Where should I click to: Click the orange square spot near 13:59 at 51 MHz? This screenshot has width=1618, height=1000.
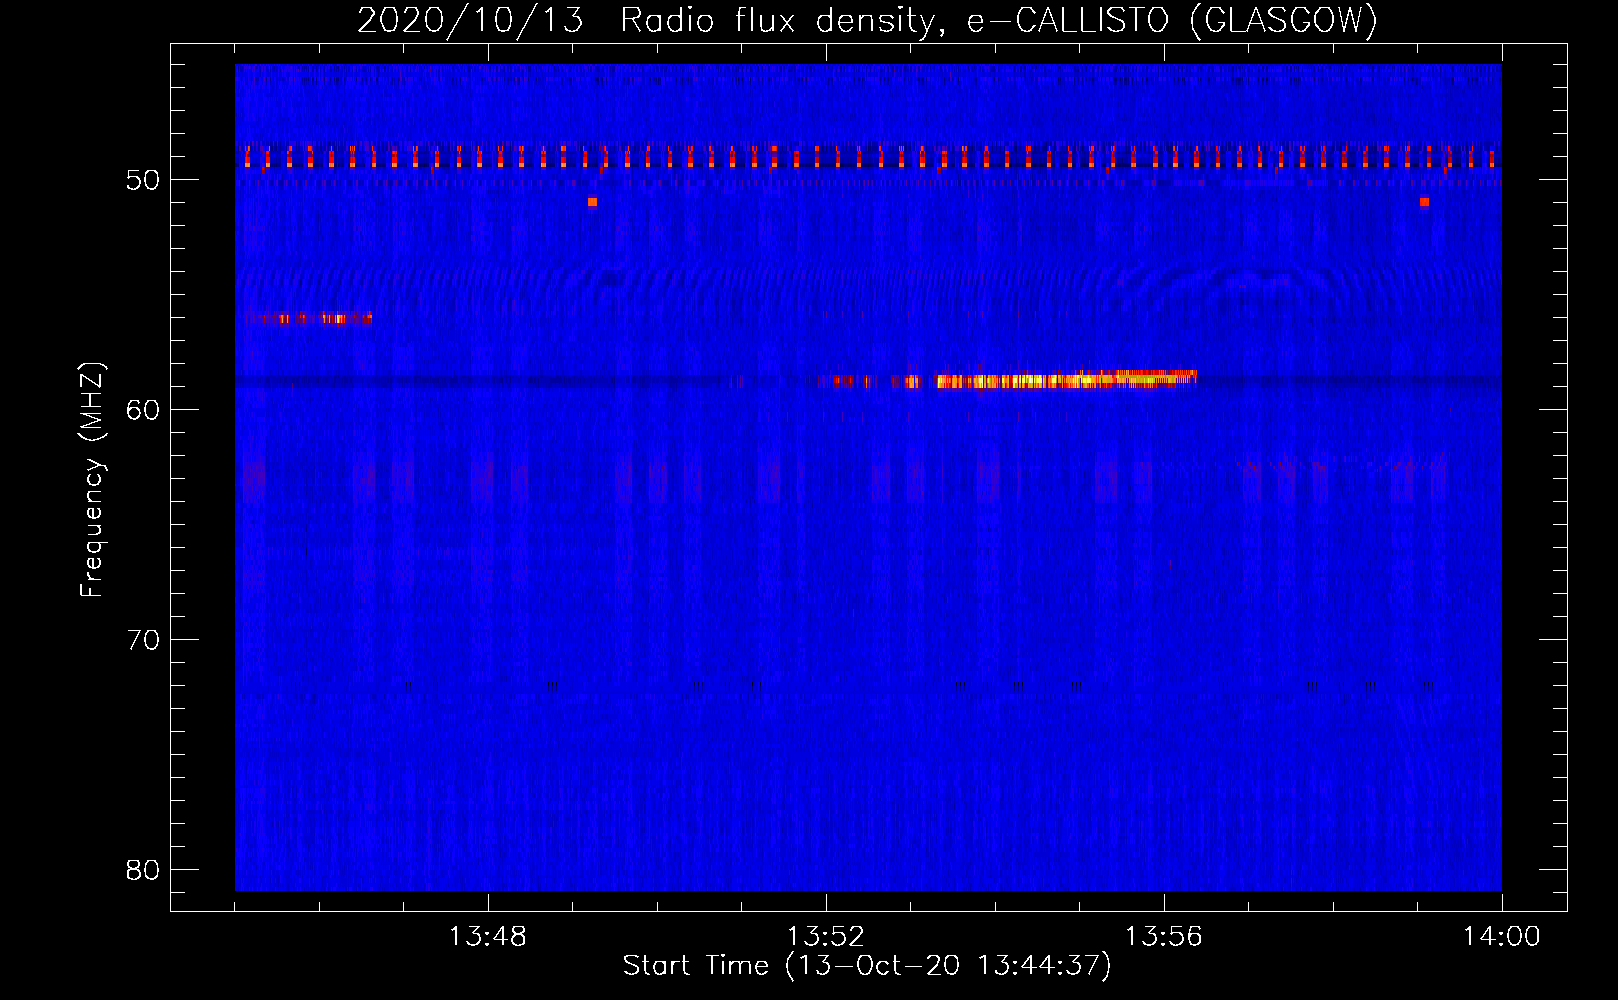[x=1424, y=202]
